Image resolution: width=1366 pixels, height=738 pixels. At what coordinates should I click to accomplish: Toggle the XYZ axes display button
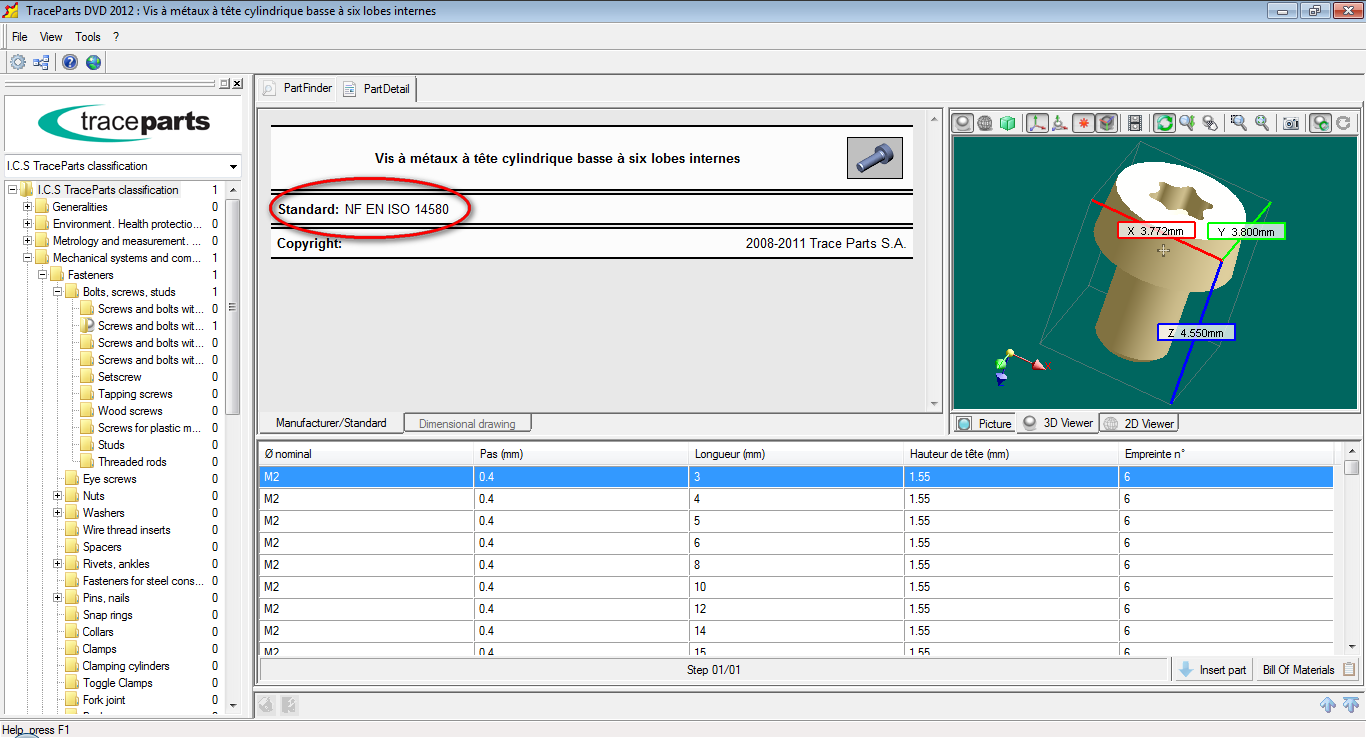pyautogui.click(x=1037, y=123)
